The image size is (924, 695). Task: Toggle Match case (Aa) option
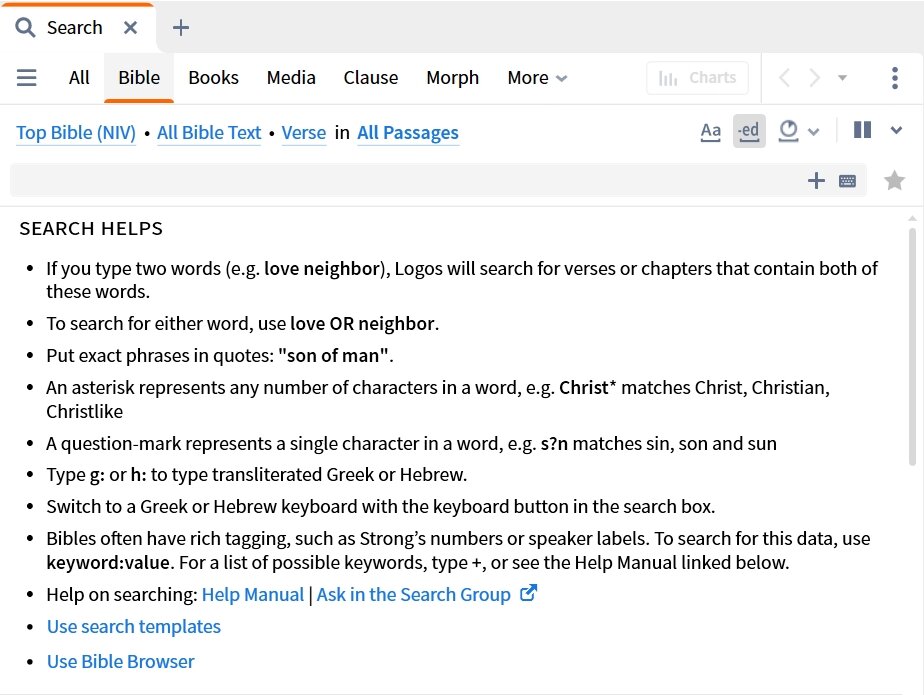(x=711, y=131)
